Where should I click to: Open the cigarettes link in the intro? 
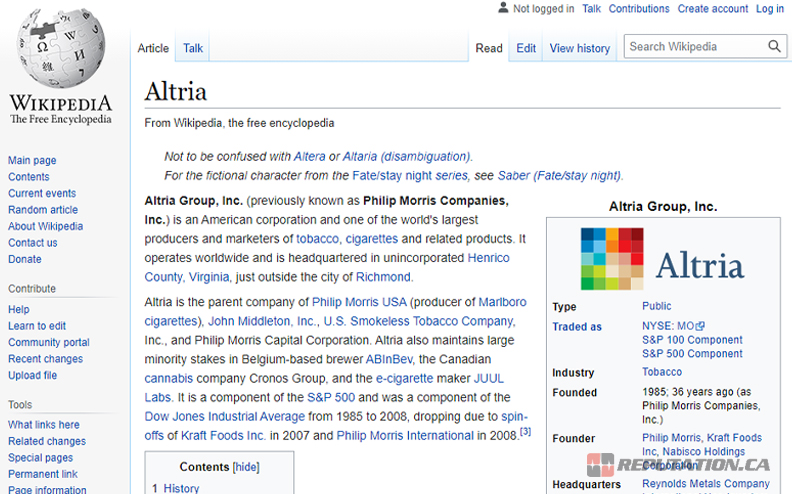click(372, 239)
